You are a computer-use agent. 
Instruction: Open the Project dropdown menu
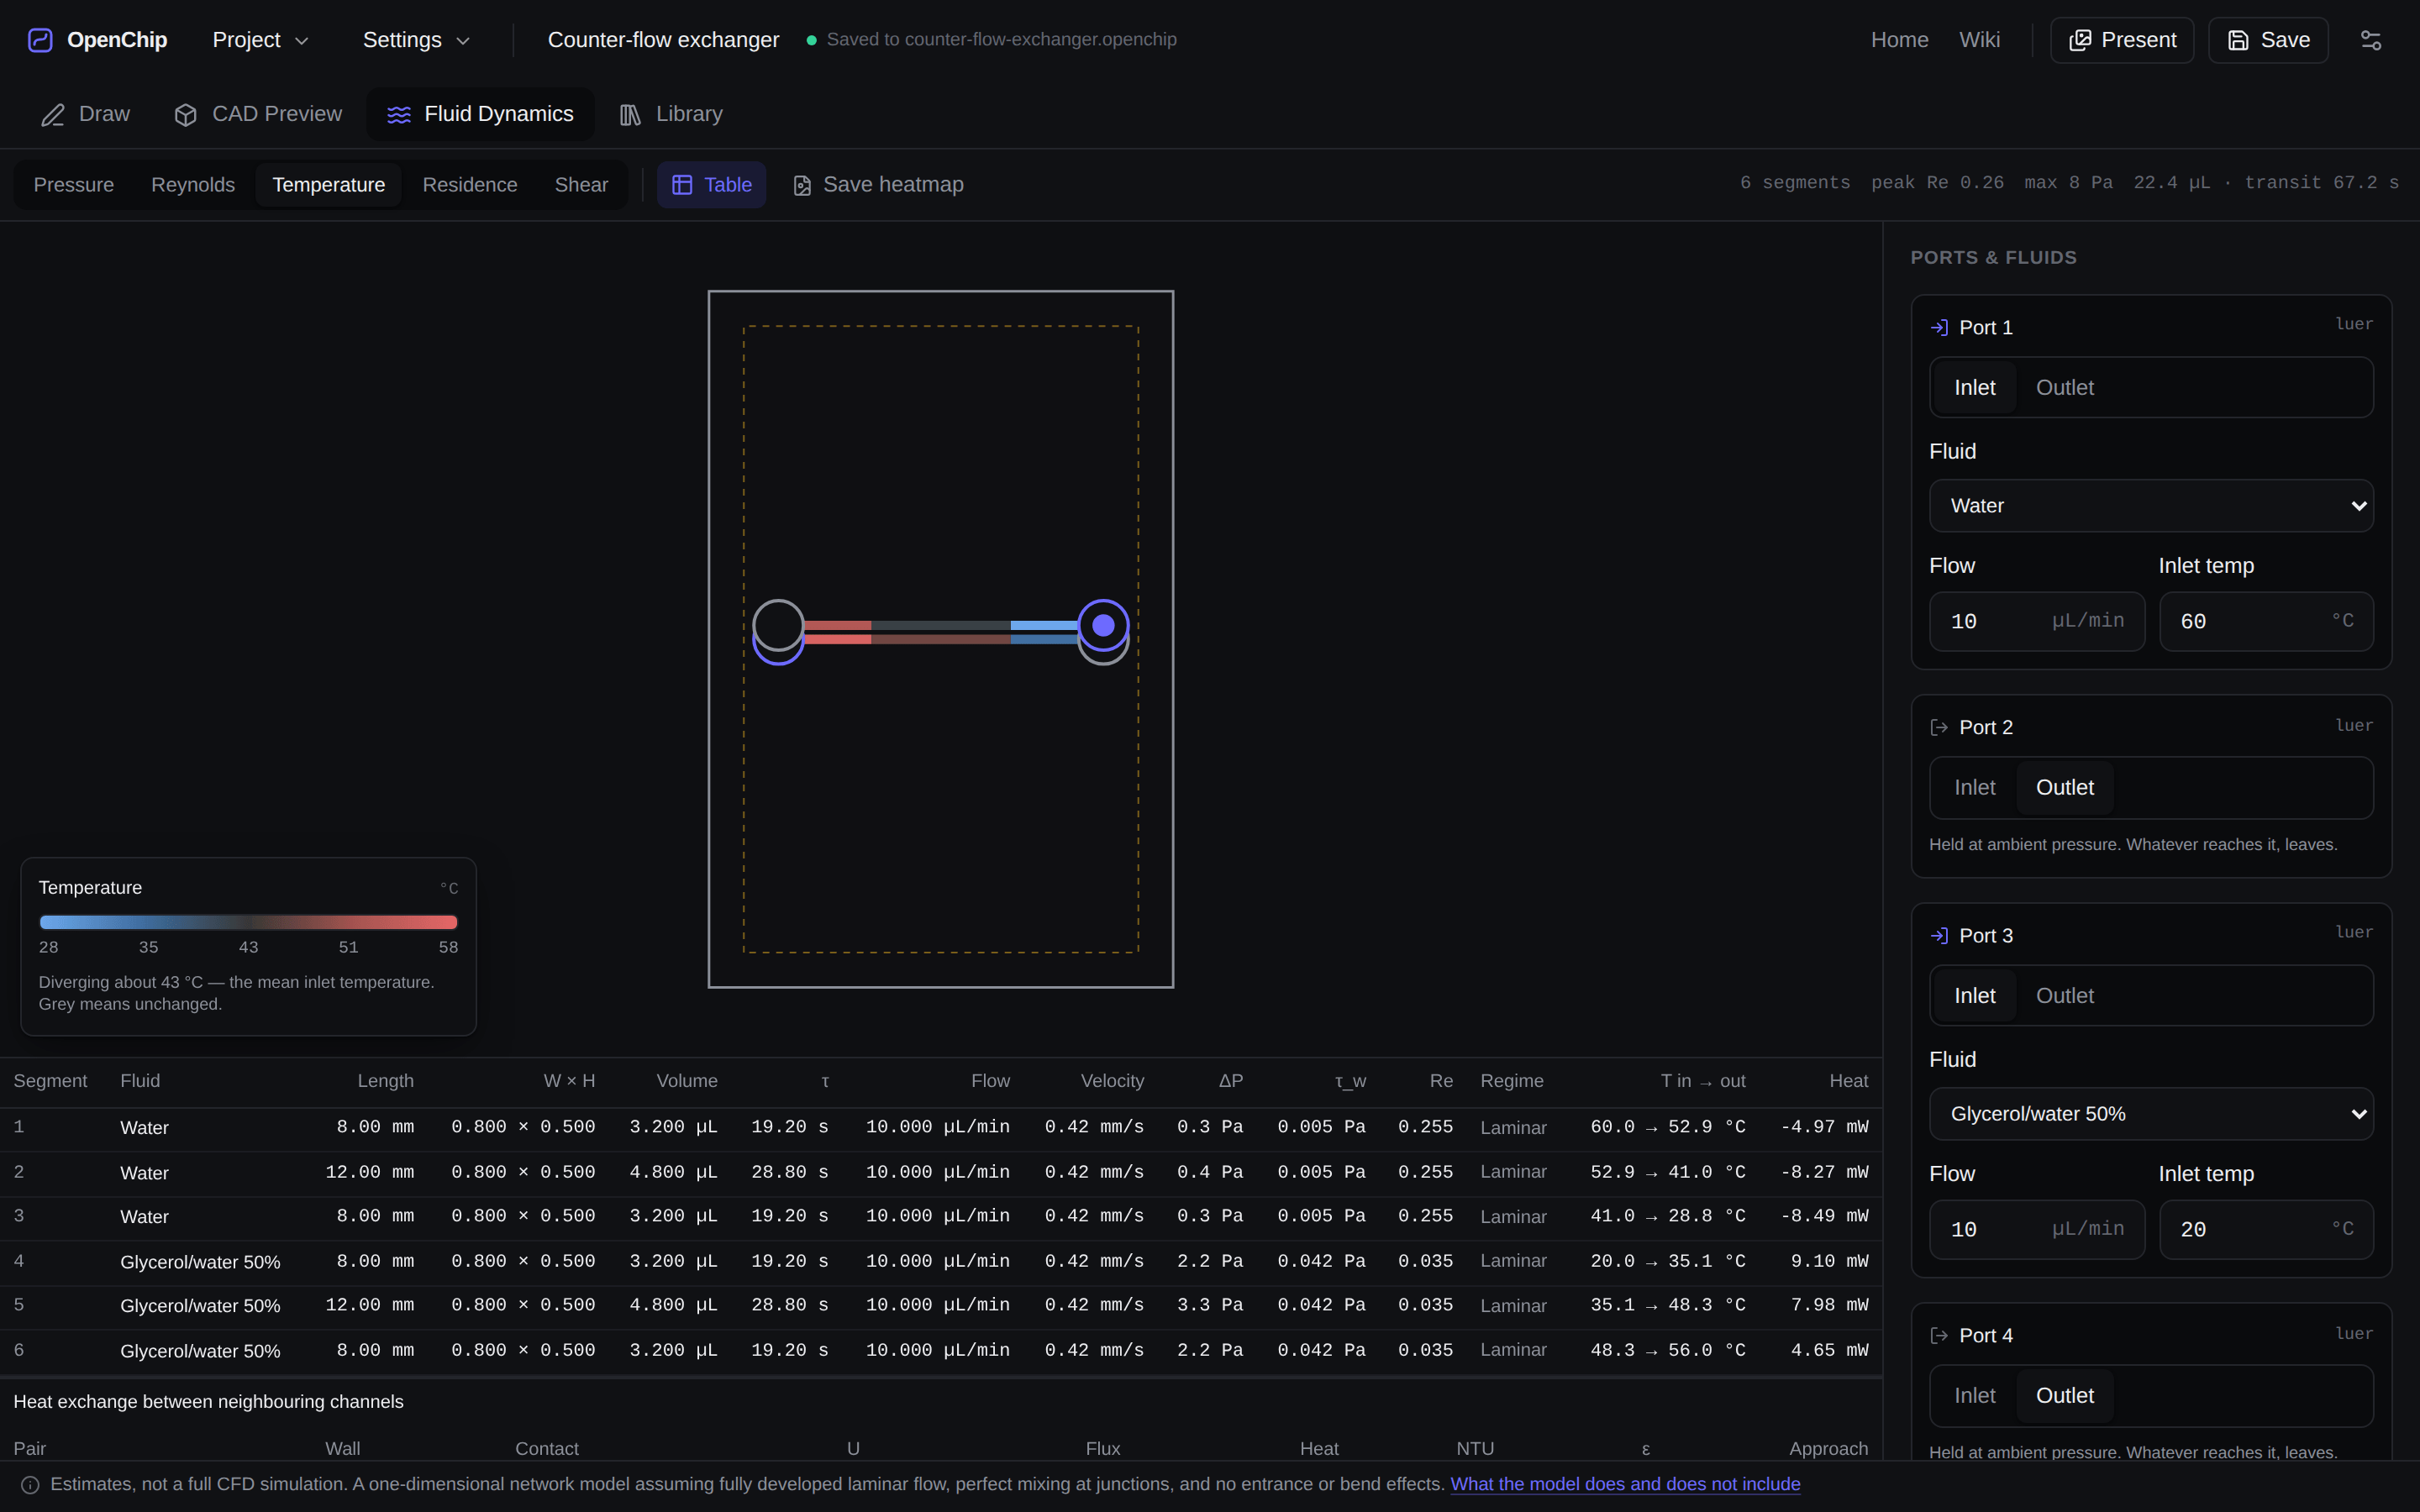coord(260,40)
